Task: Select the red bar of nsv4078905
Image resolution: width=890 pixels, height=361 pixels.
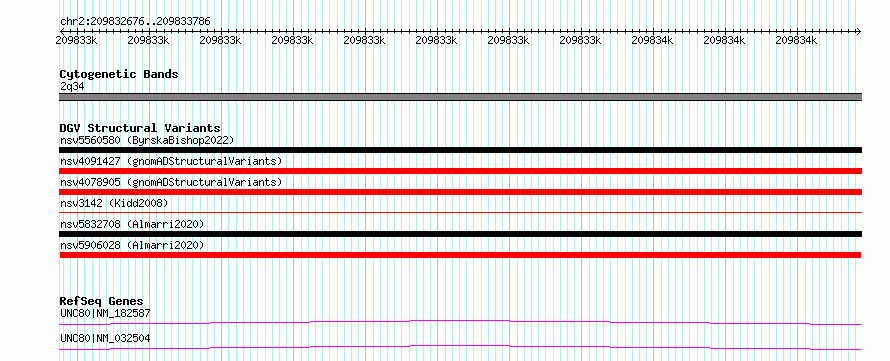Action: 460,192
